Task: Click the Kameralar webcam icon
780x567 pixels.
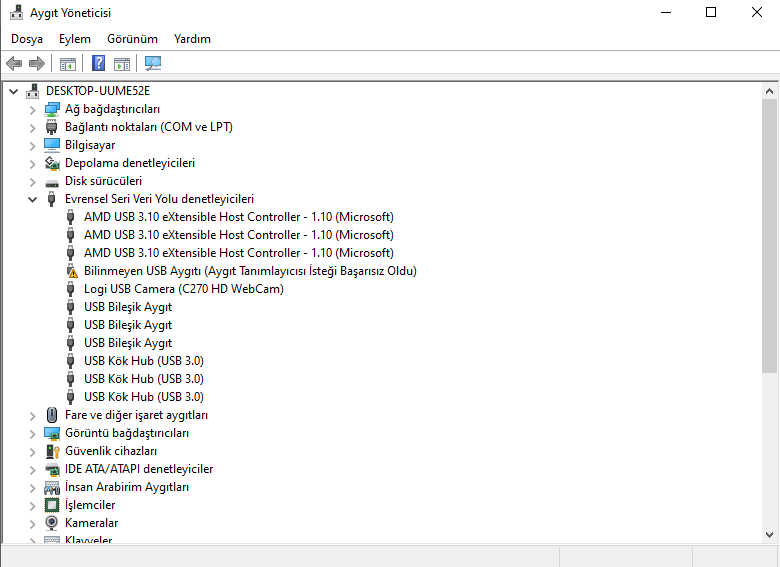Action: tap(51, 523)
